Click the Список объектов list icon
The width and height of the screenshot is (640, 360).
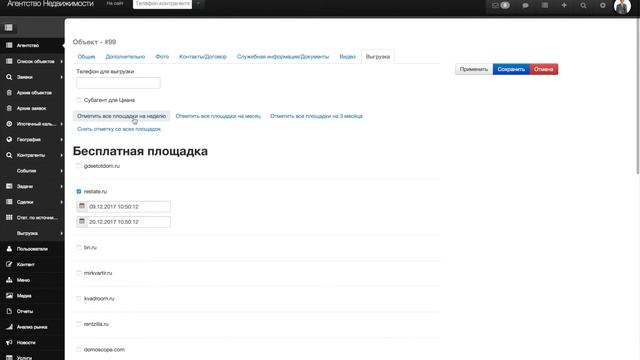point(9,61)
